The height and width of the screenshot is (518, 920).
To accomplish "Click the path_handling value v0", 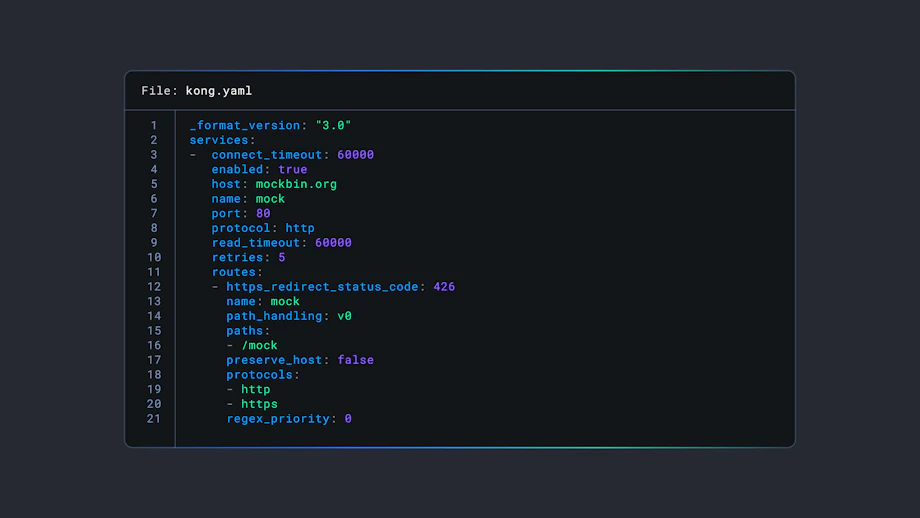I will [344, 316].
